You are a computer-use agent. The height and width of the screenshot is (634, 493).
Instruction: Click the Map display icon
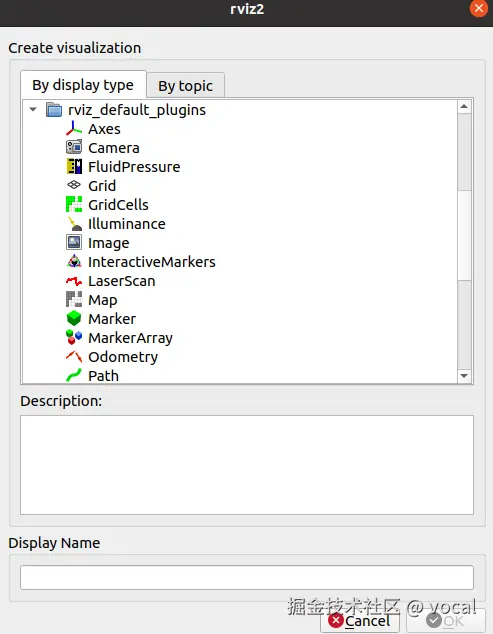[74, 300]
